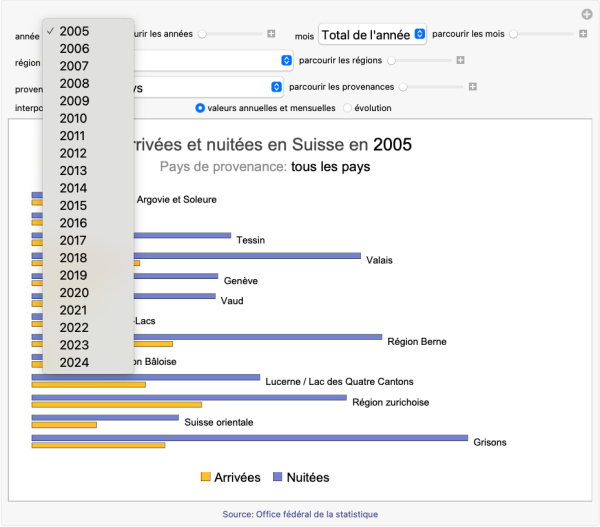600x527 pixels.
Task: Click the yellow Arrivées legend swatch
Action: pos(206,478)
